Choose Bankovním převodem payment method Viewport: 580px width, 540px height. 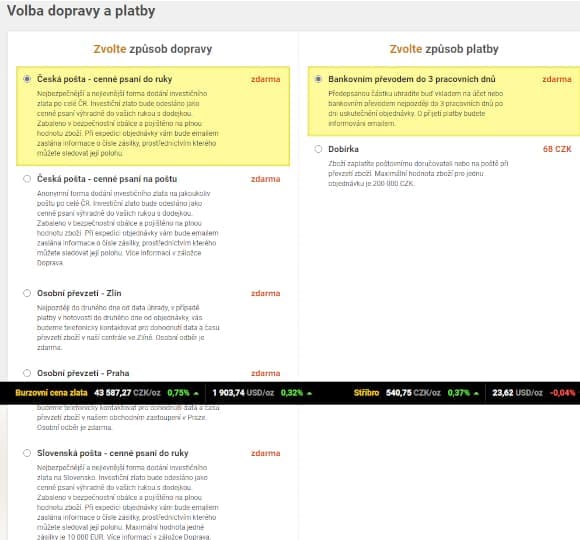pos(318,79)
